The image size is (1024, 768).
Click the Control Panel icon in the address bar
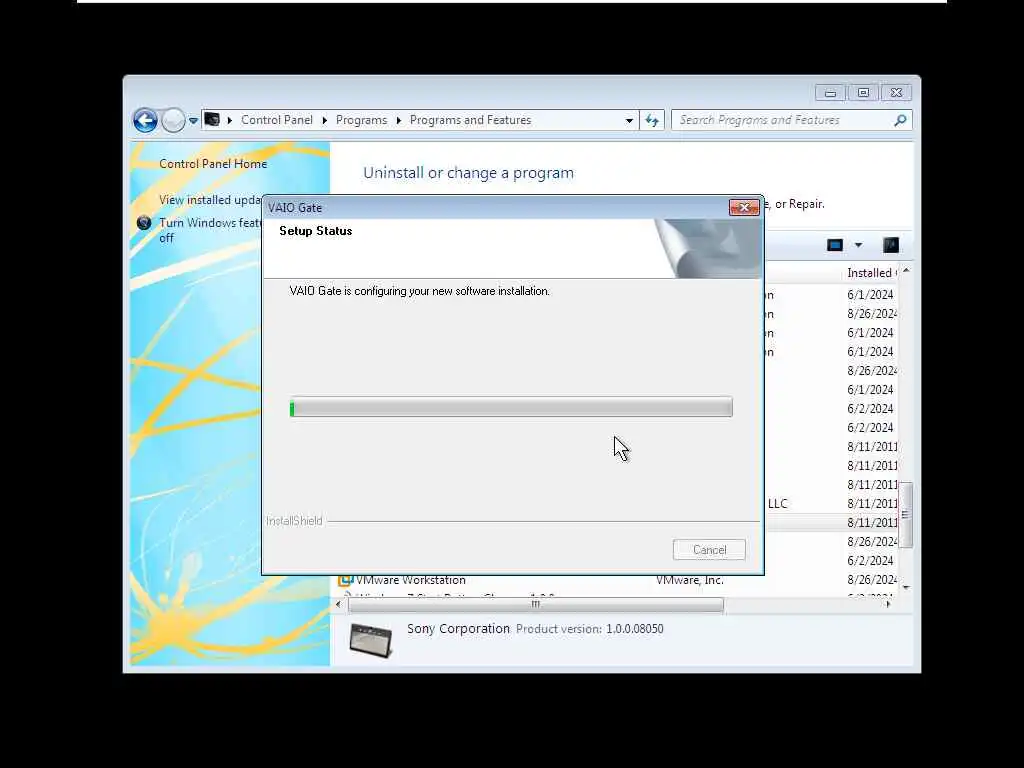212,120
